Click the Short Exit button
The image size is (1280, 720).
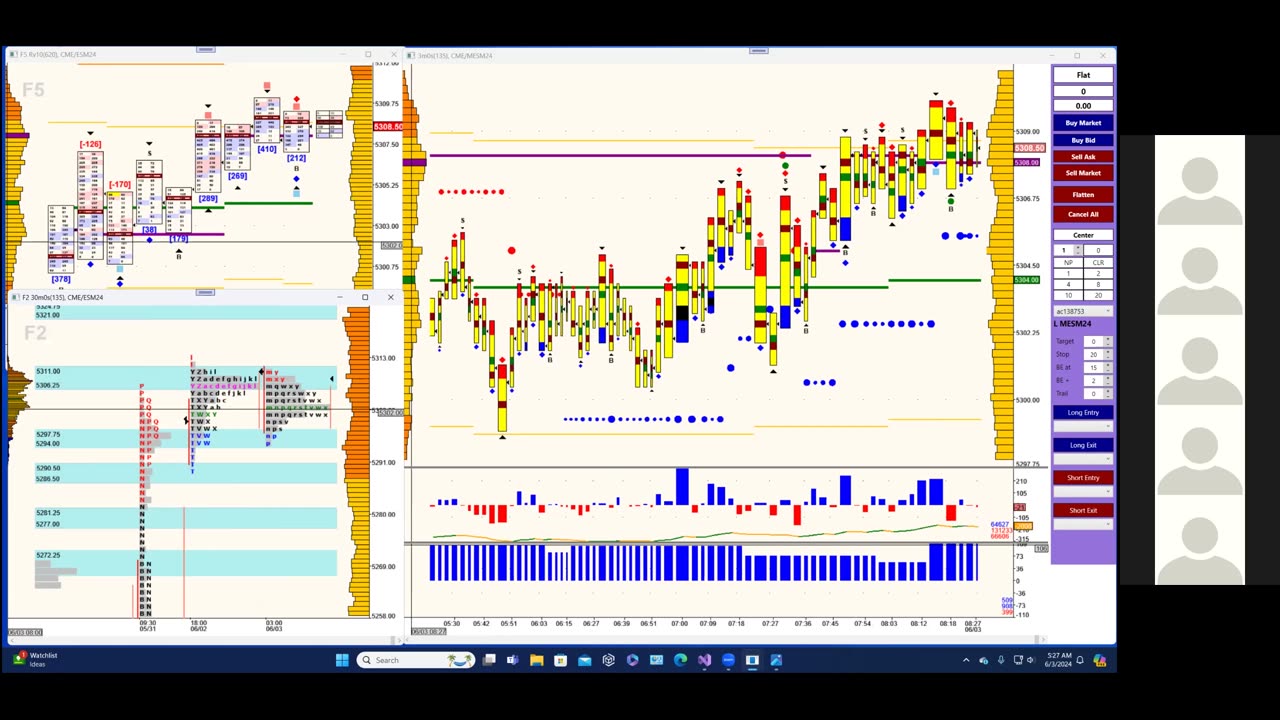click(x=1083, y=510)
